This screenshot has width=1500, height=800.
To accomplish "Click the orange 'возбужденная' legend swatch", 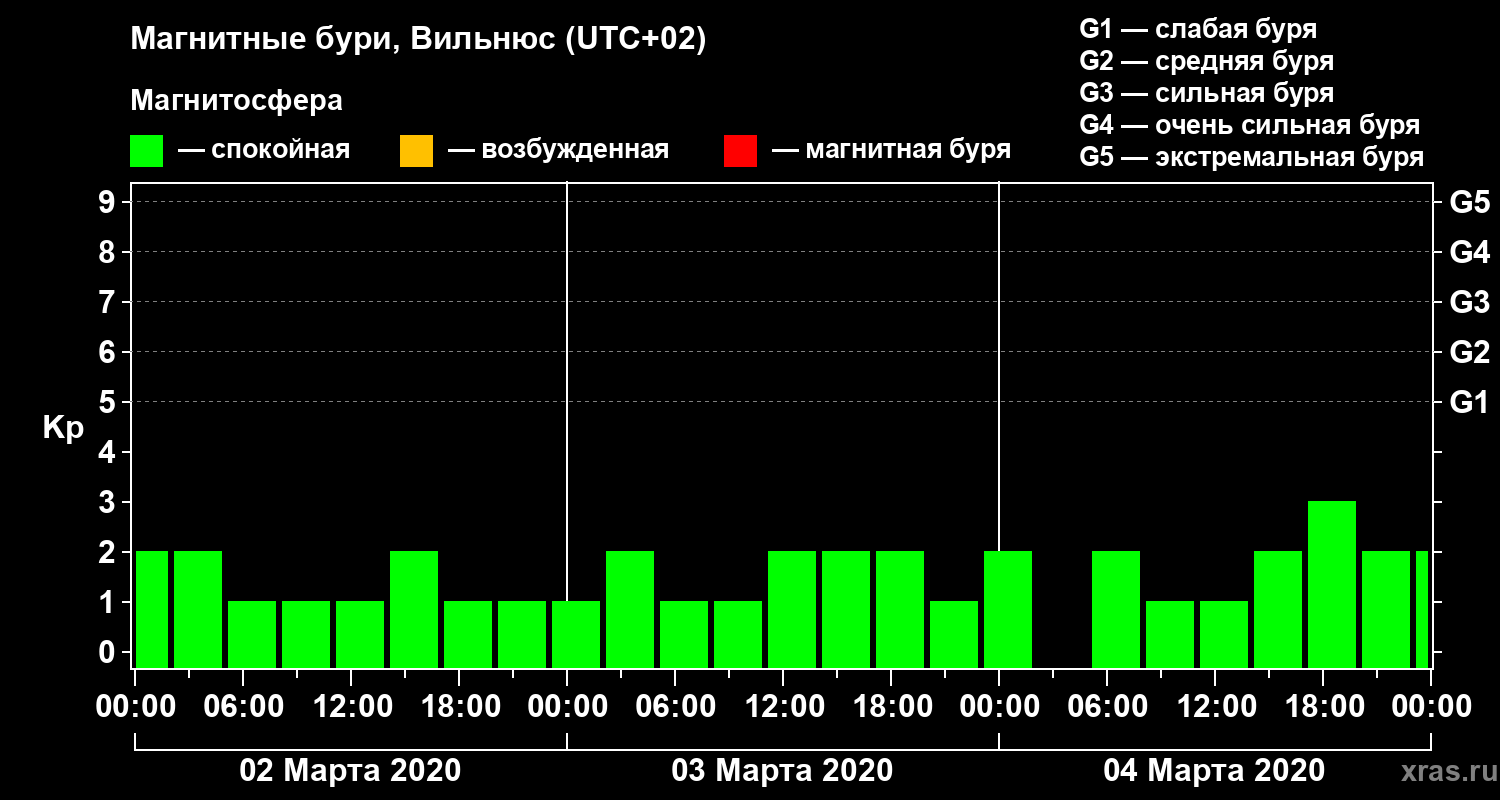I will coord(416,150).
